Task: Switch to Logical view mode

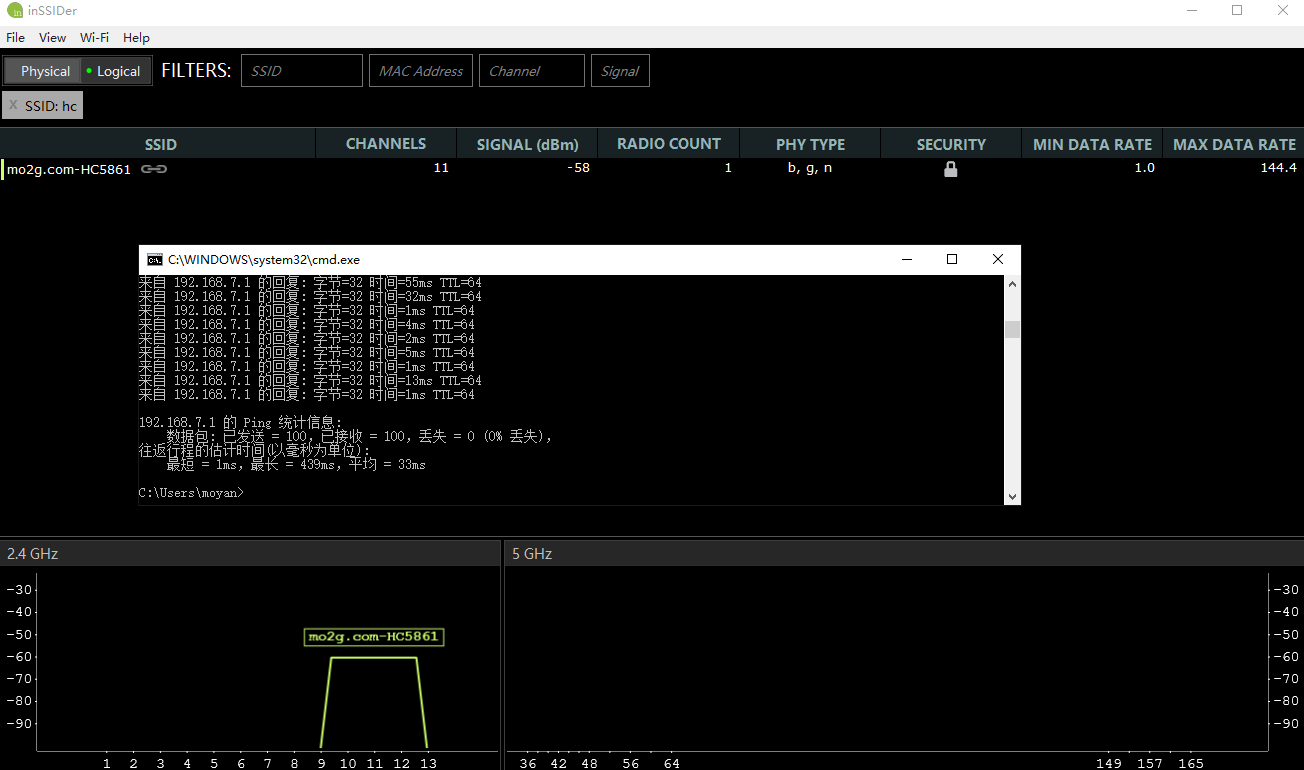Action: click(x=114, y=71)
